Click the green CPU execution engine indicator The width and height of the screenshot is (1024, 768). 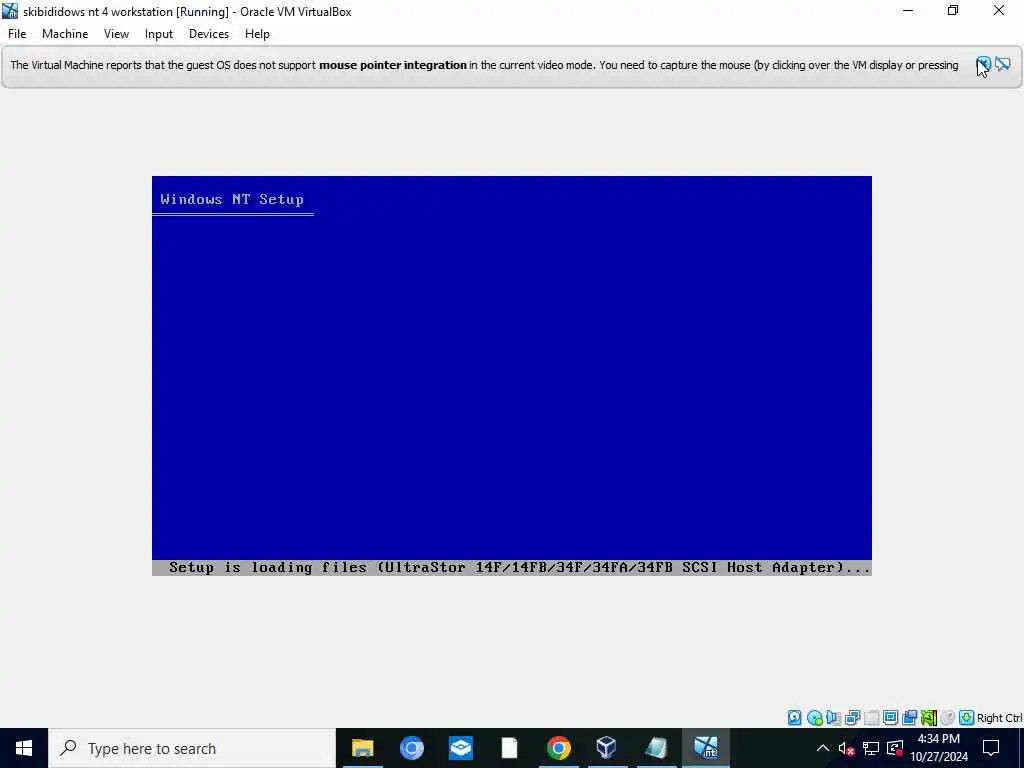(x=929, y=718)
